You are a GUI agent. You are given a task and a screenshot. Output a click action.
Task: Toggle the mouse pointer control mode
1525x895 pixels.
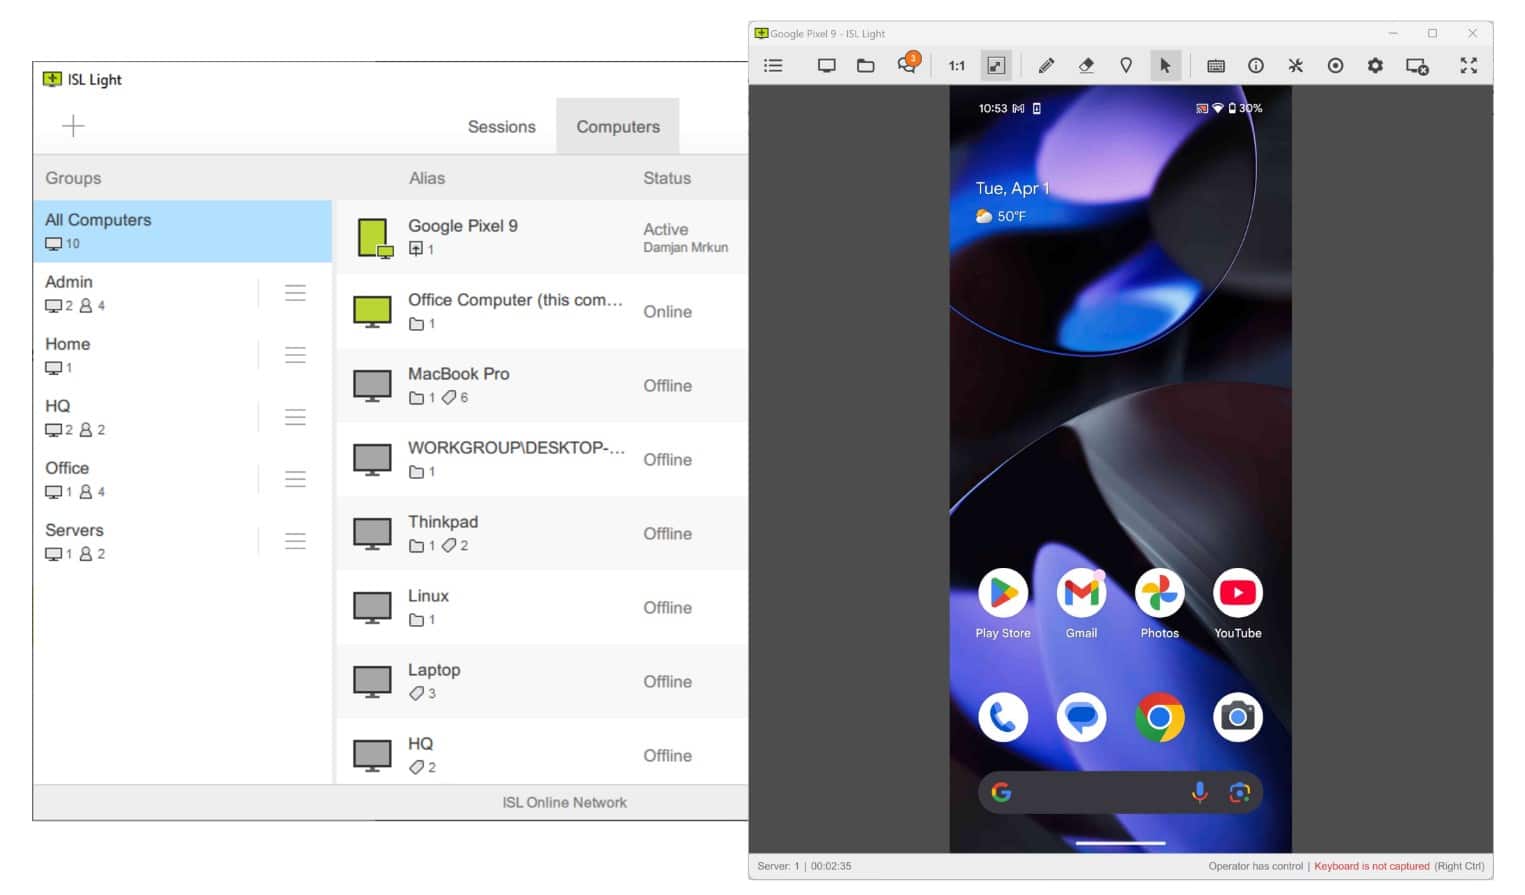pos(1165,66)
